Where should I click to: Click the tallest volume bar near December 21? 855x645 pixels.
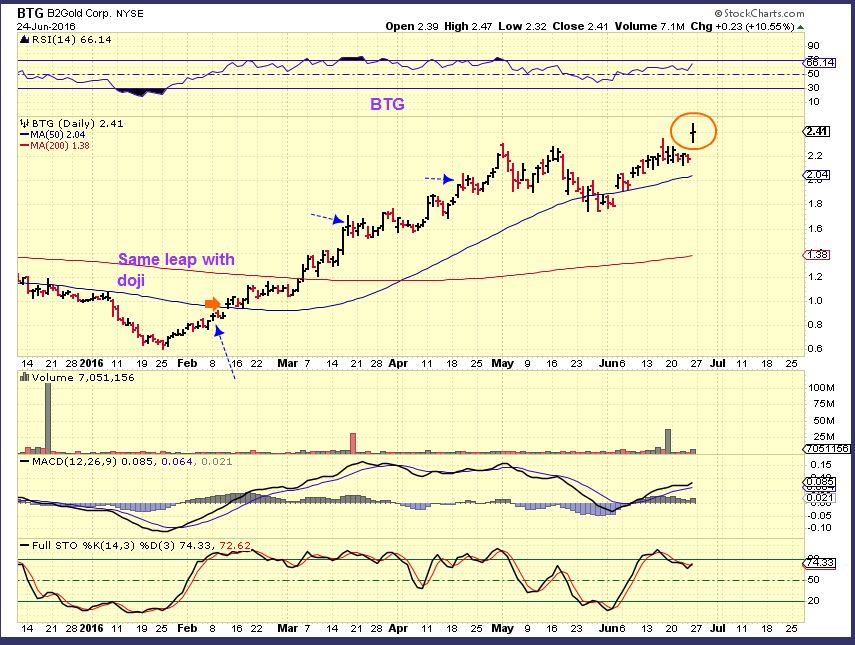(x=48, y=418)
